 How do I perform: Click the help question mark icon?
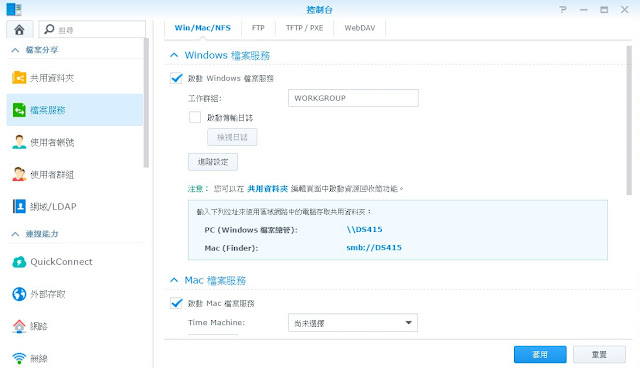563,9
